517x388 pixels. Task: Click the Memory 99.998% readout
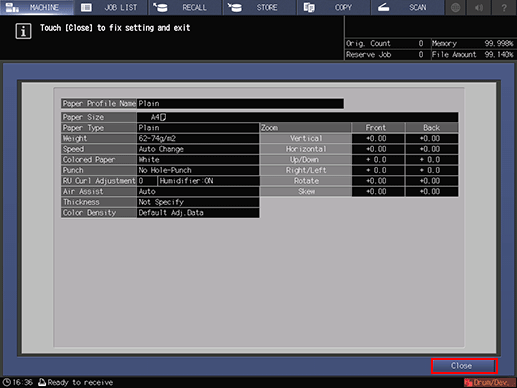473,44
